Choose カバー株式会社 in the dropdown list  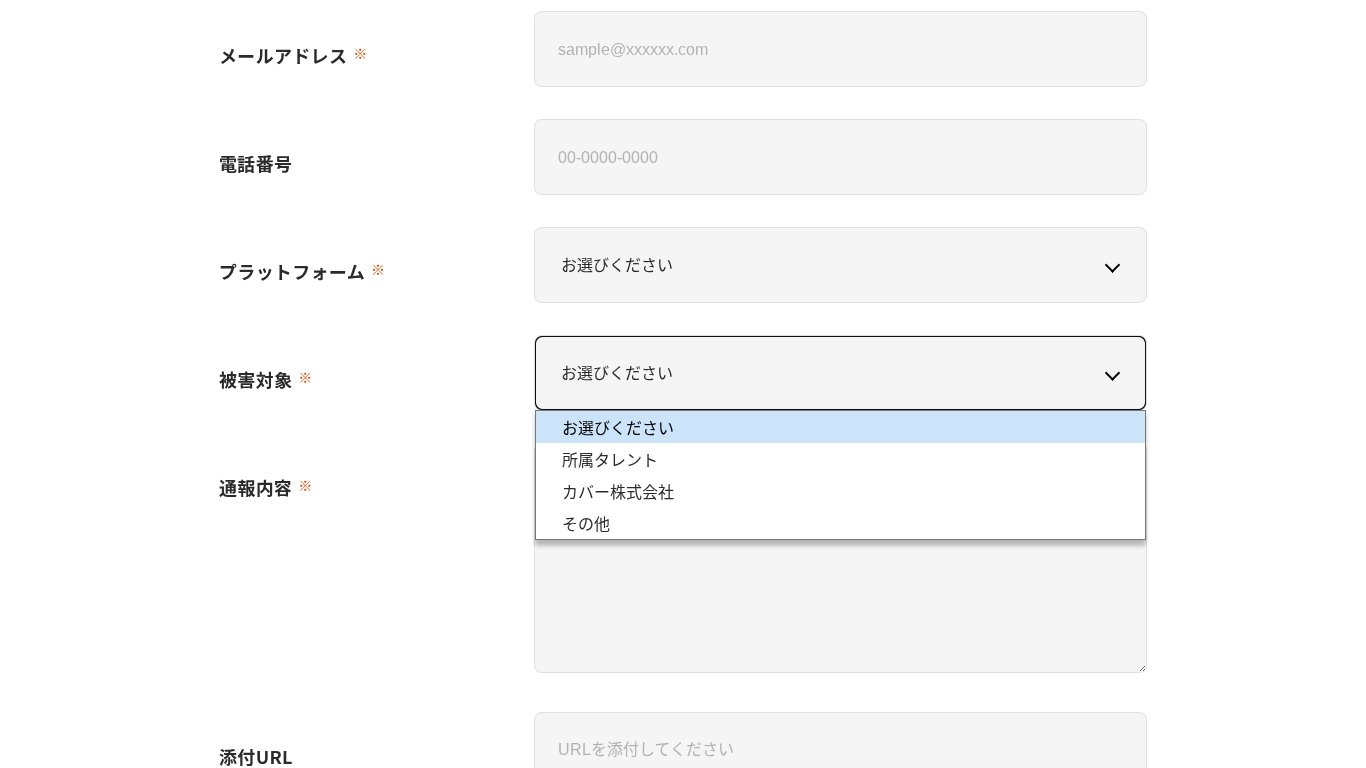618,492
